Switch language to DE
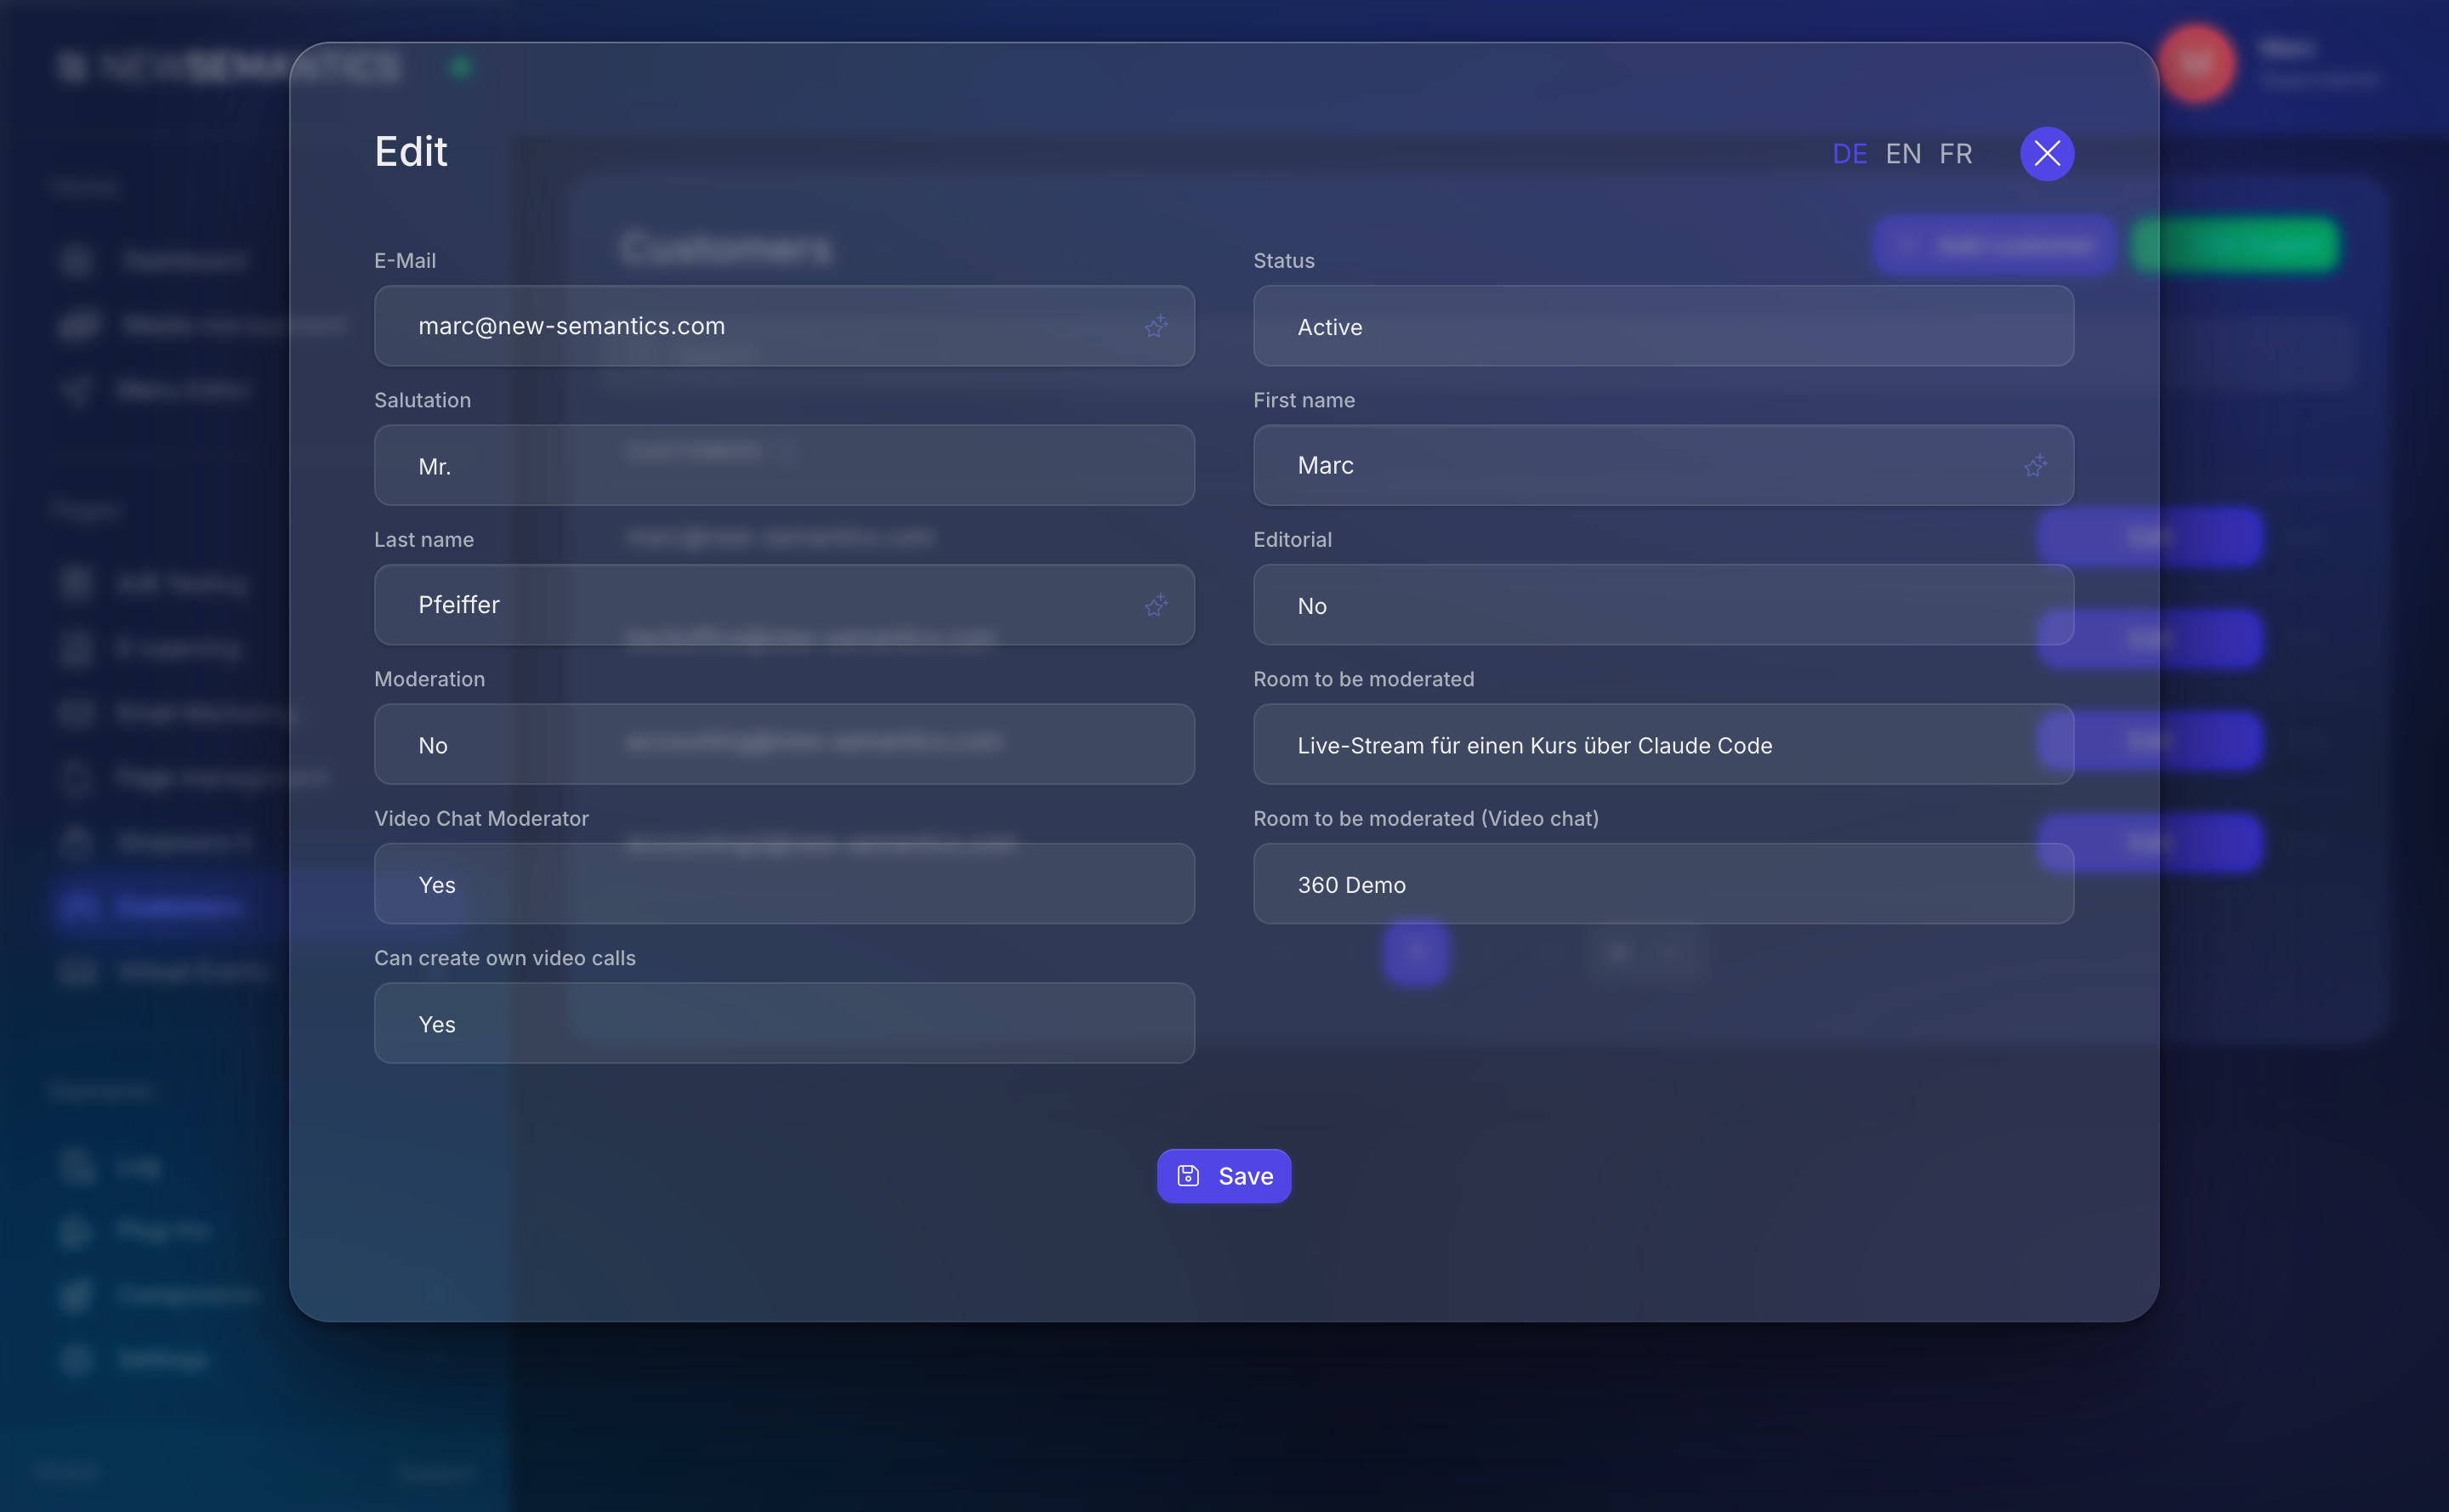 (x=1849, y=154)
